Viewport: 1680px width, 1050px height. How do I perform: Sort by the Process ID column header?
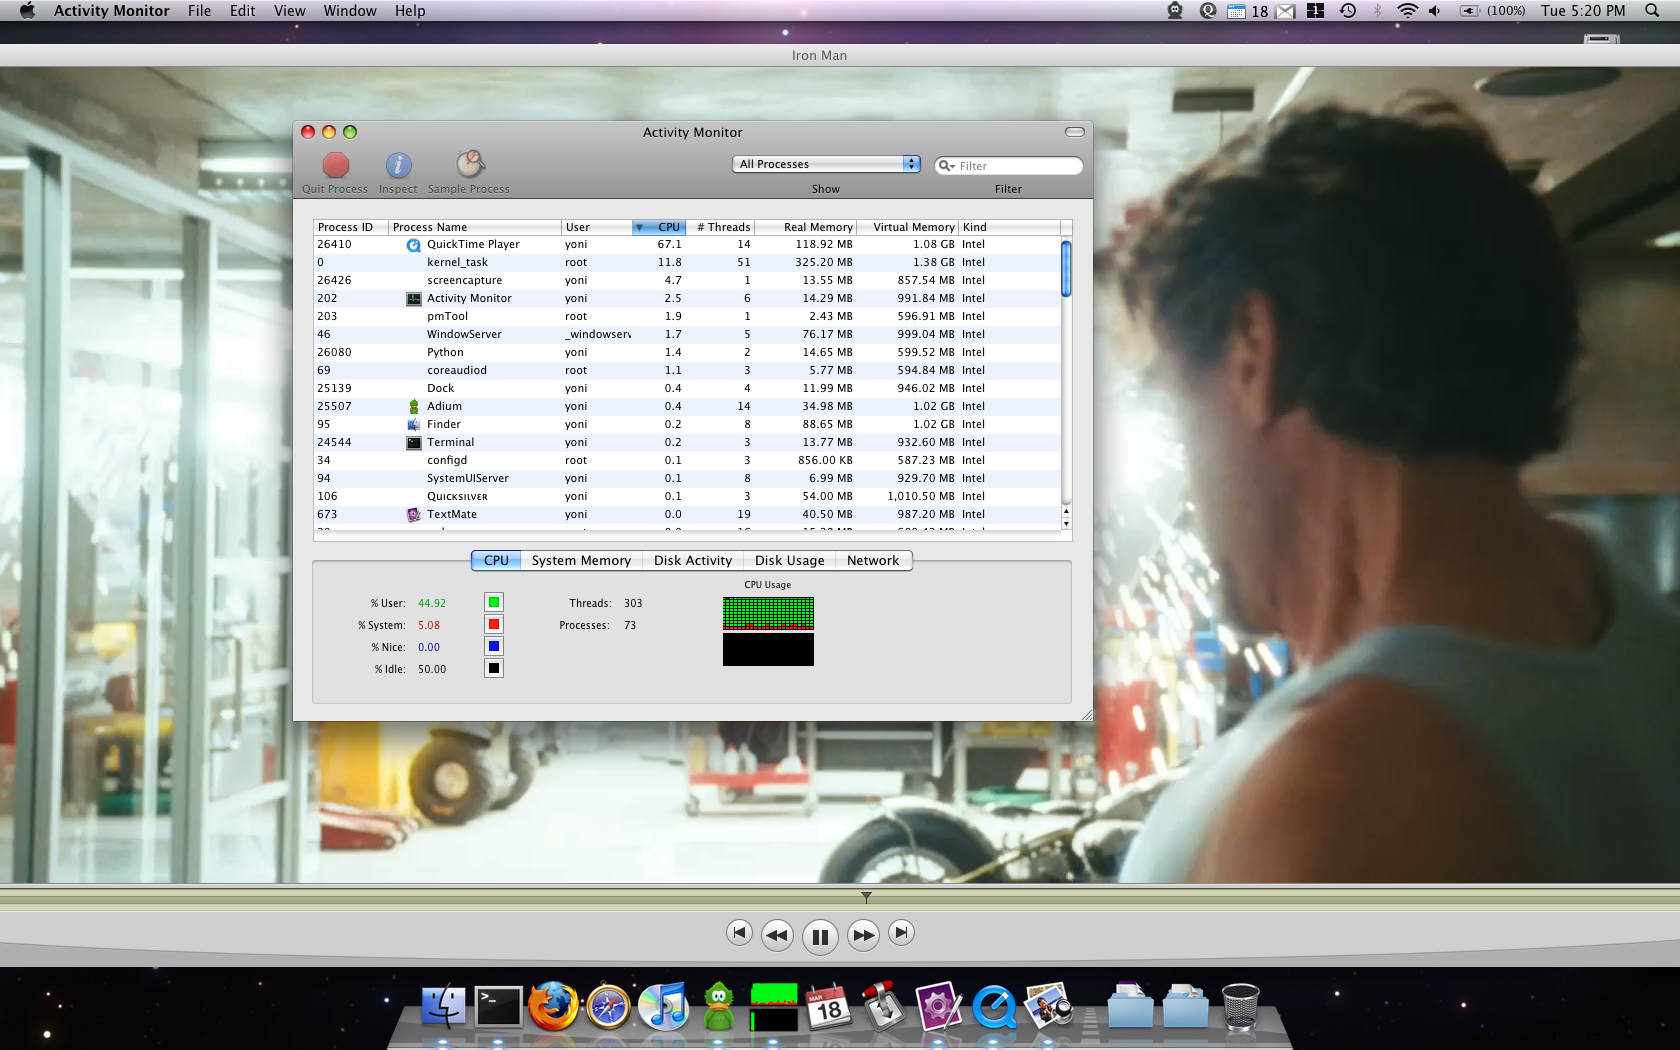[x=351, y=227]
